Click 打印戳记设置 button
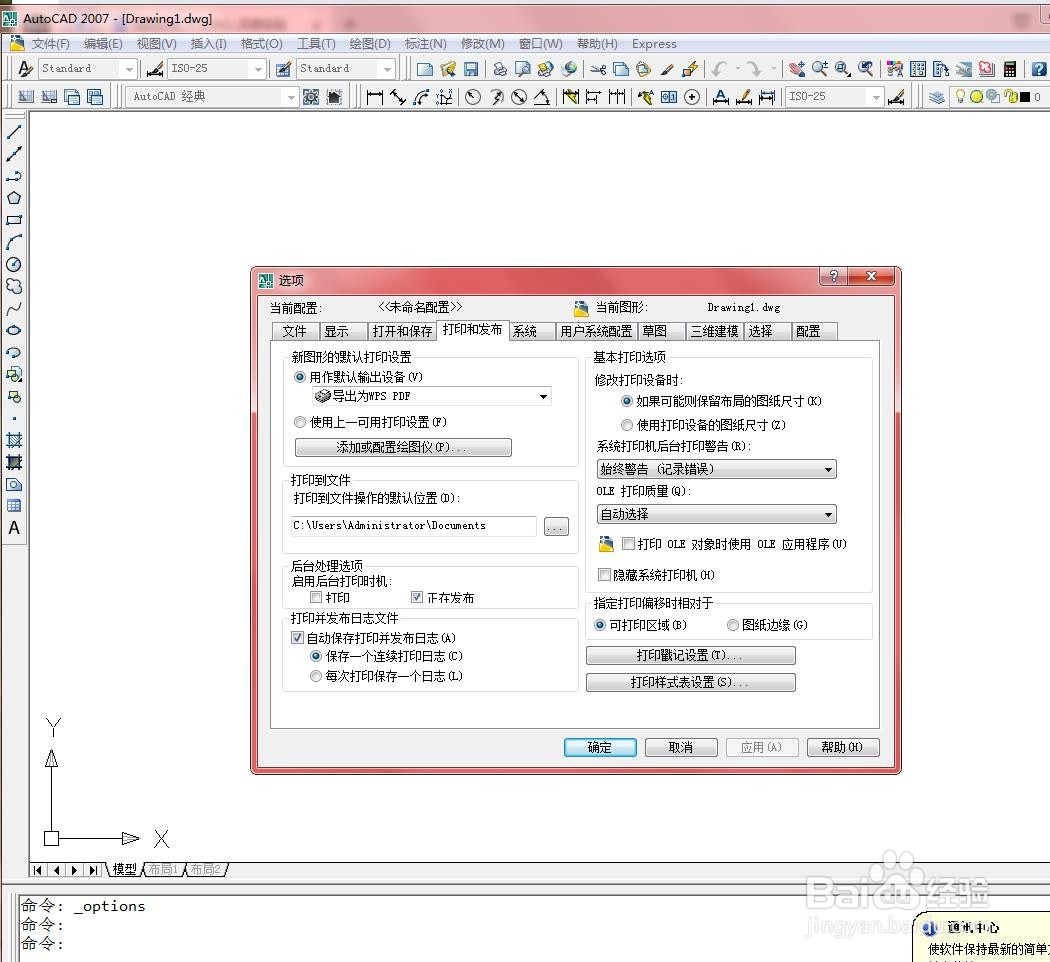 click(690, 655)
